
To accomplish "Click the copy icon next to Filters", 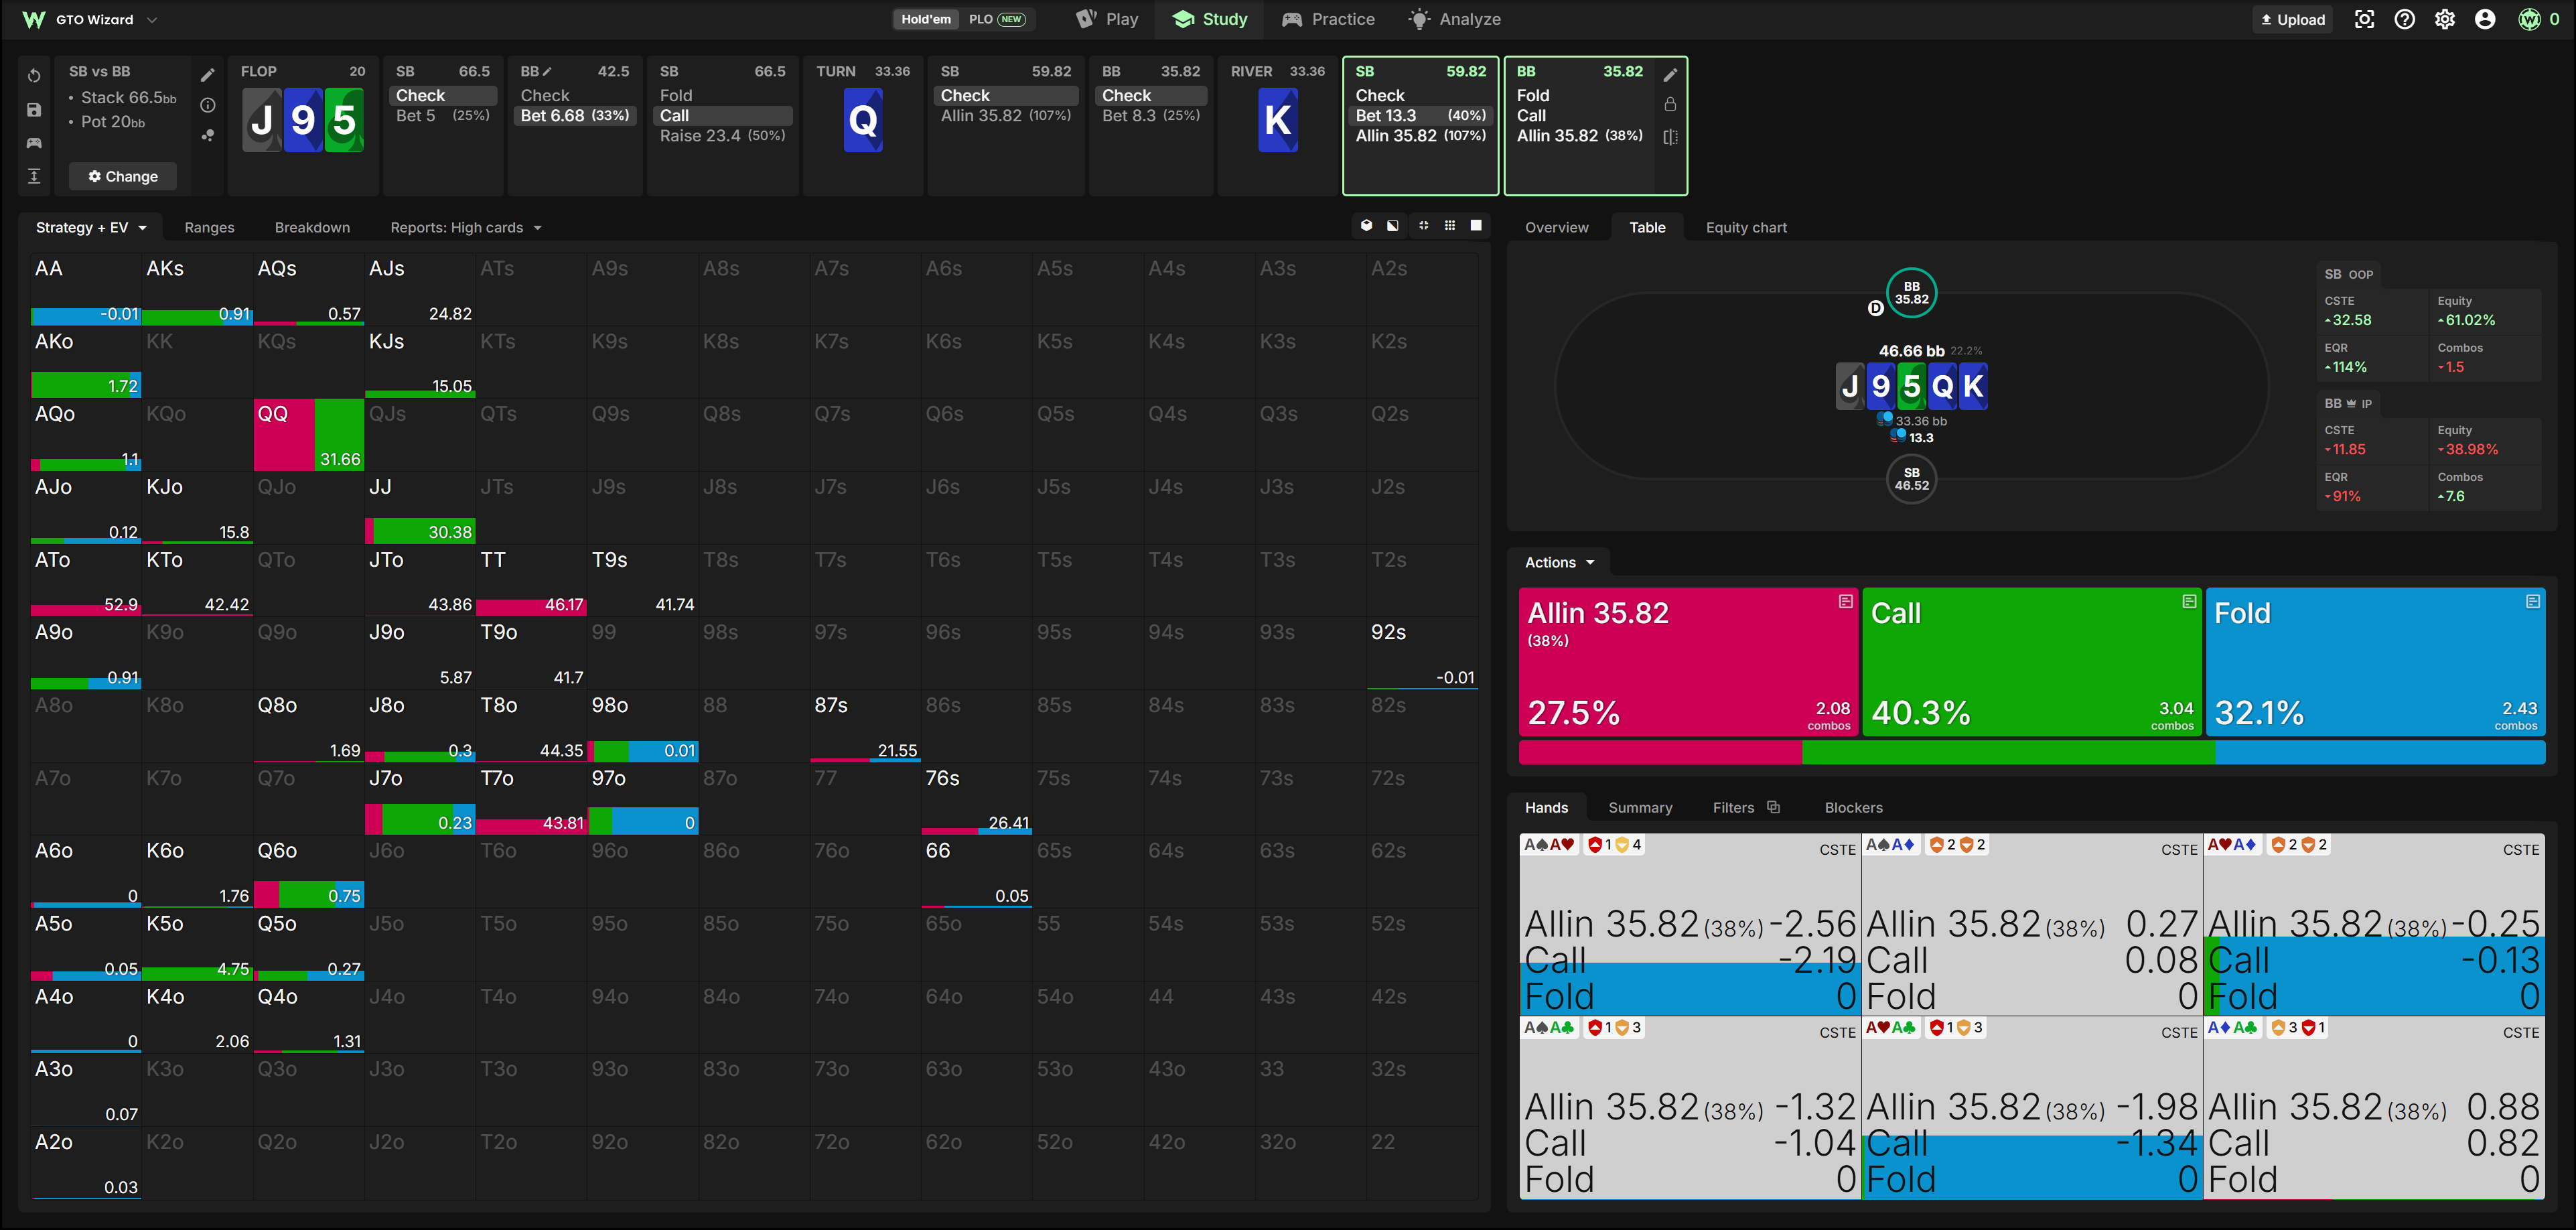I will [x=1774, y=807].
